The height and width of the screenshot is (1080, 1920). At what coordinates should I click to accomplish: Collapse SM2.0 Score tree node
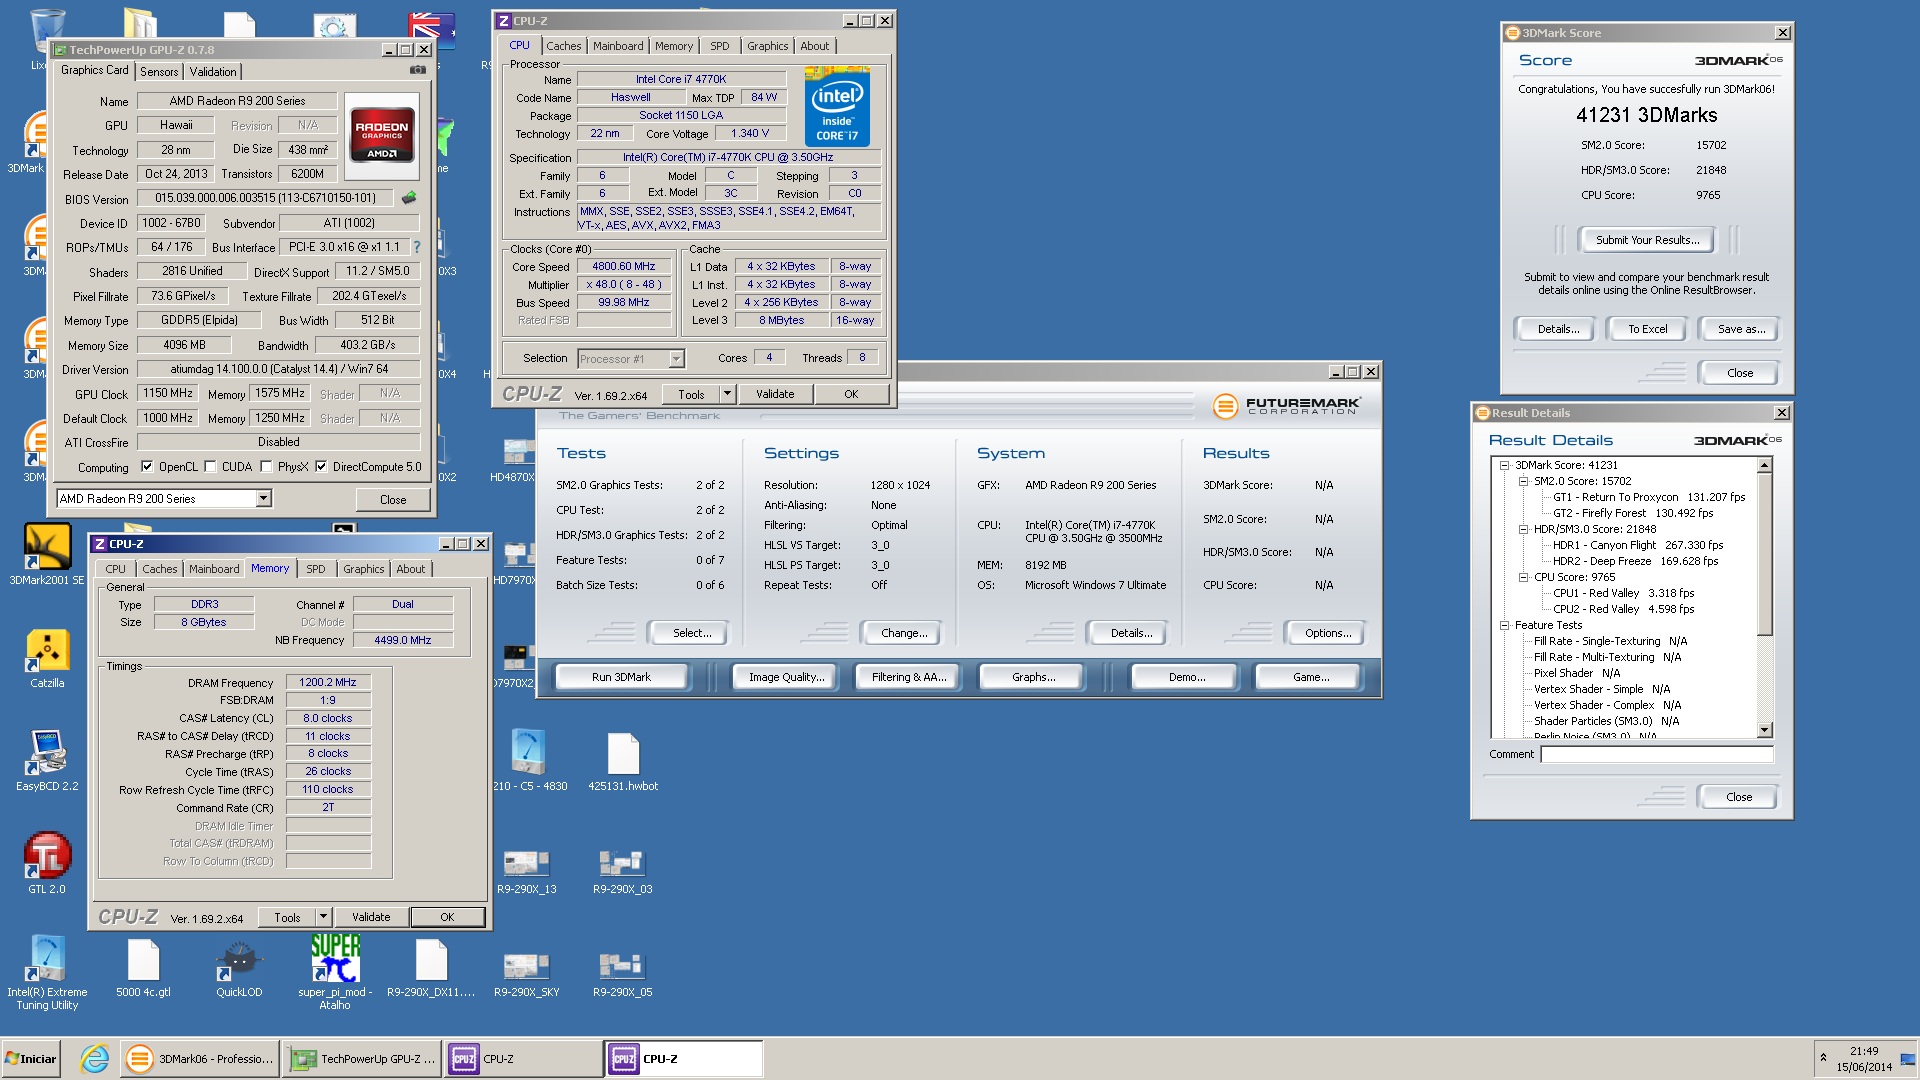coord(1523,481)
